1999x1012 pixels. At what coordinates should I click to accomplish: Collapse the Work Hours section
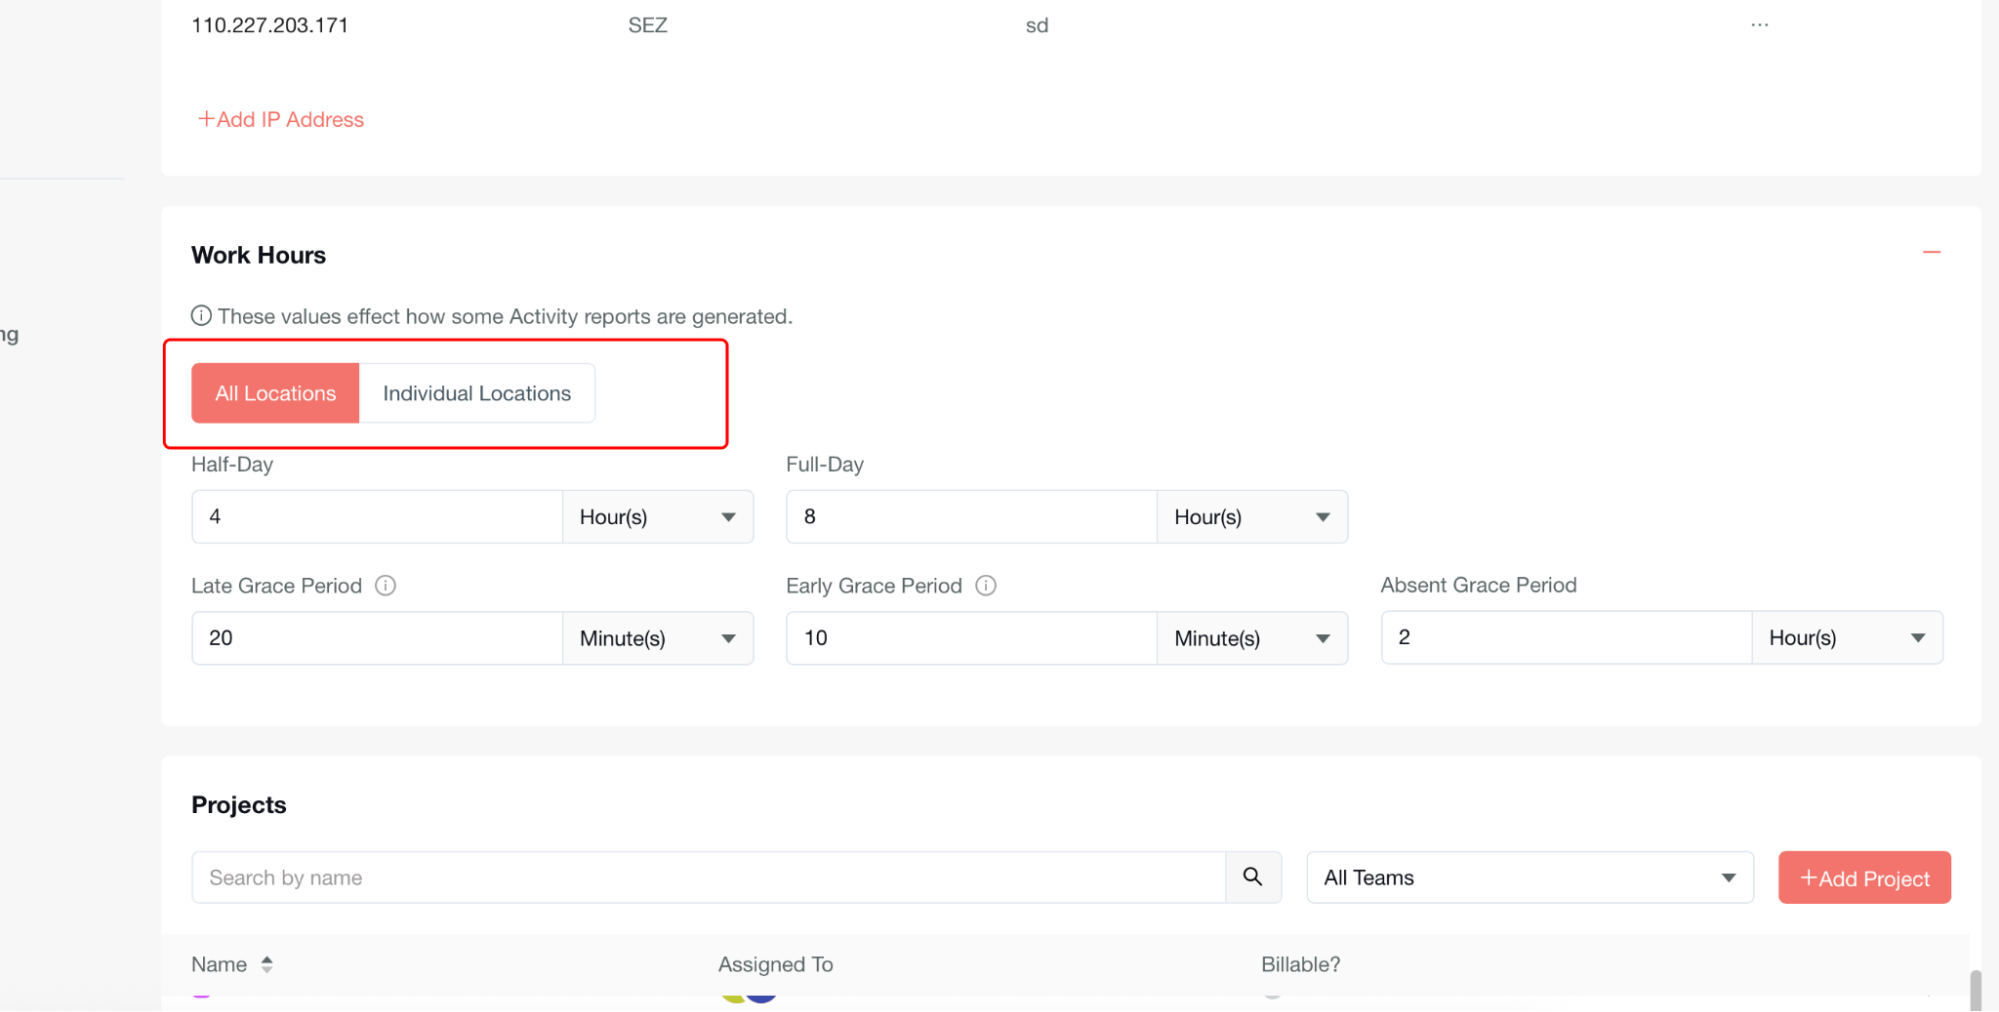pos(1931,252)
